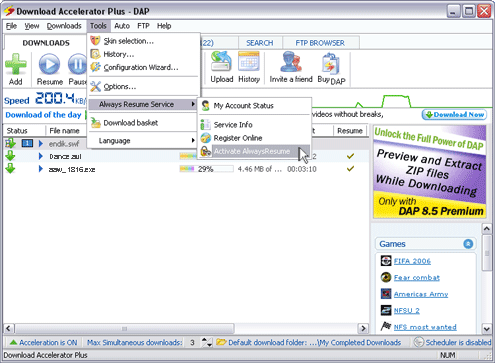Click the FIFA 2006 game icon
Viewport: 495px width, 363px height.
[386, 261]
